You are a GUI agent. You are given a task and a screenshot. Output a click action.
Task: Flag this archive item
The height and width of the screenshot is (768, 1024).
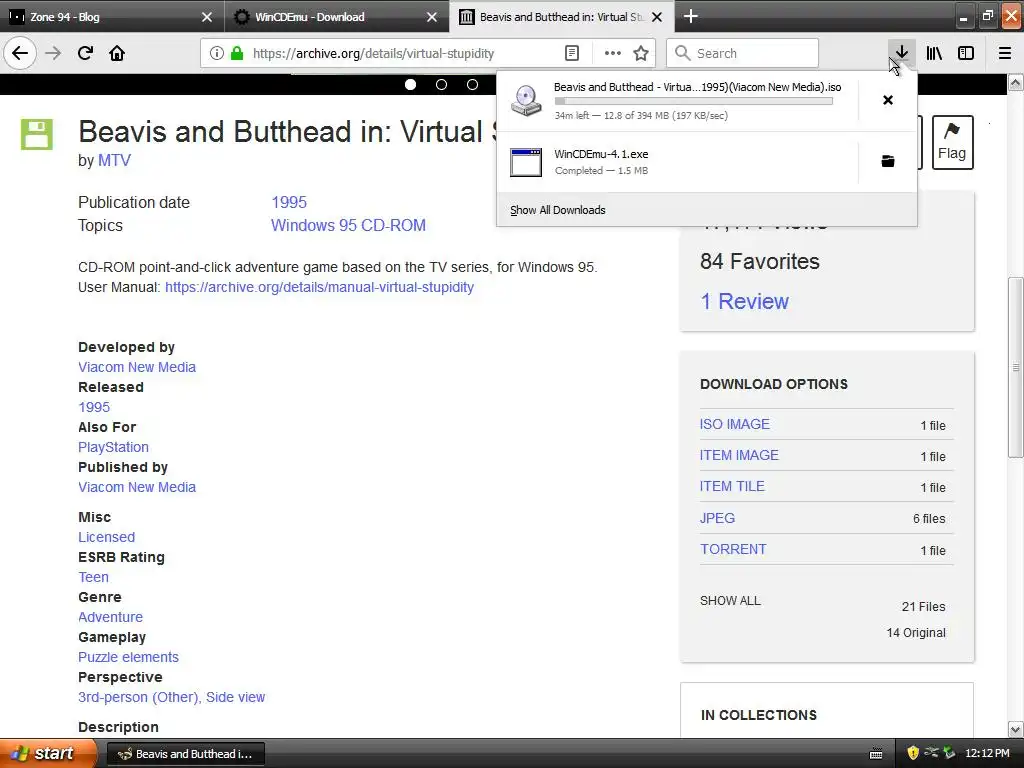click(952, 142)
